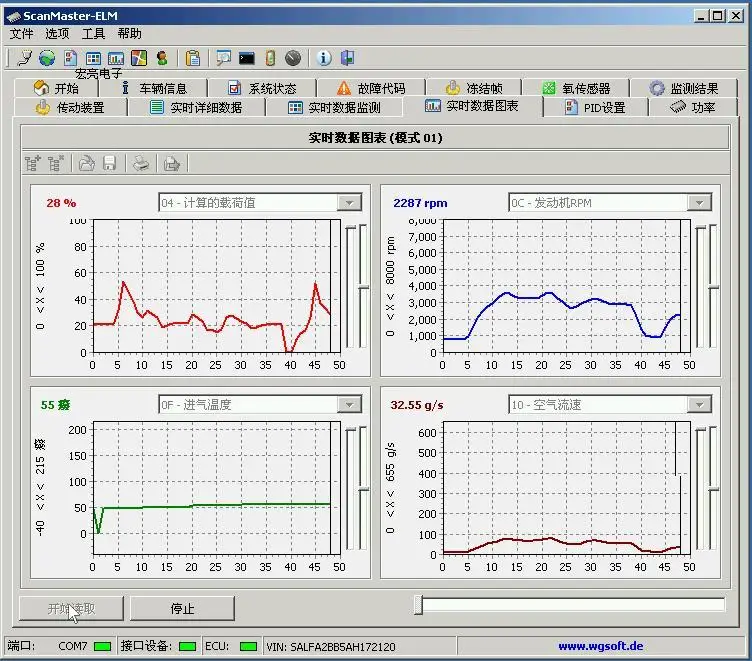Switch to the 功率 tab
This screenshot has width=752, height=661.
(x=693, y=107)
